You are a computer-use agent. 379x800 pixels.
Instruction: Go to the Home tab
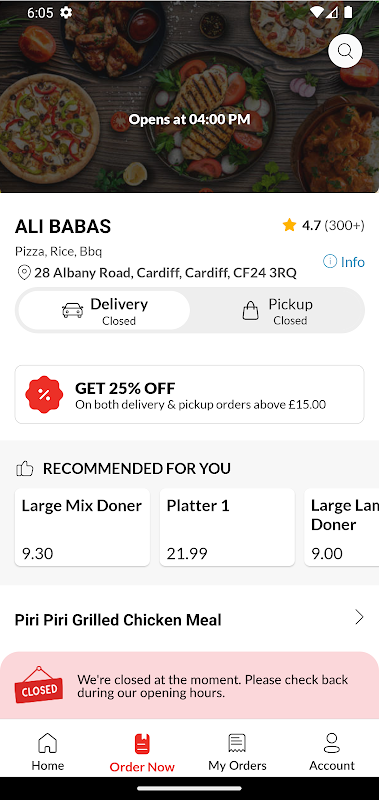(x=47, y=752)
